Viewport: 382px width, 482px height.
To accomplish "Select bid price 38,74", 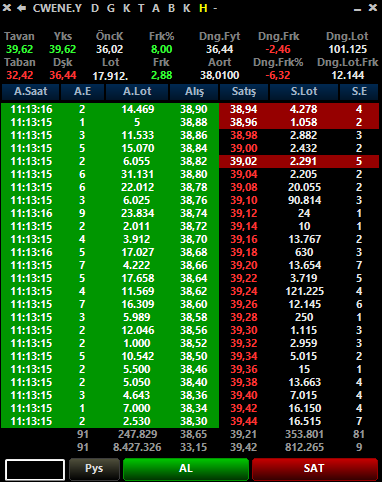I will (194, 213).
